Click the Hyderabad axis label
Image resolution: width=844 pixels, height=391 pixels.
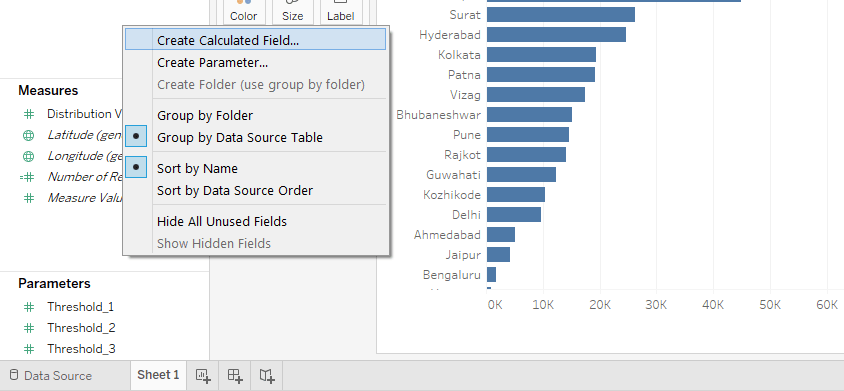[x=450, y=34]
